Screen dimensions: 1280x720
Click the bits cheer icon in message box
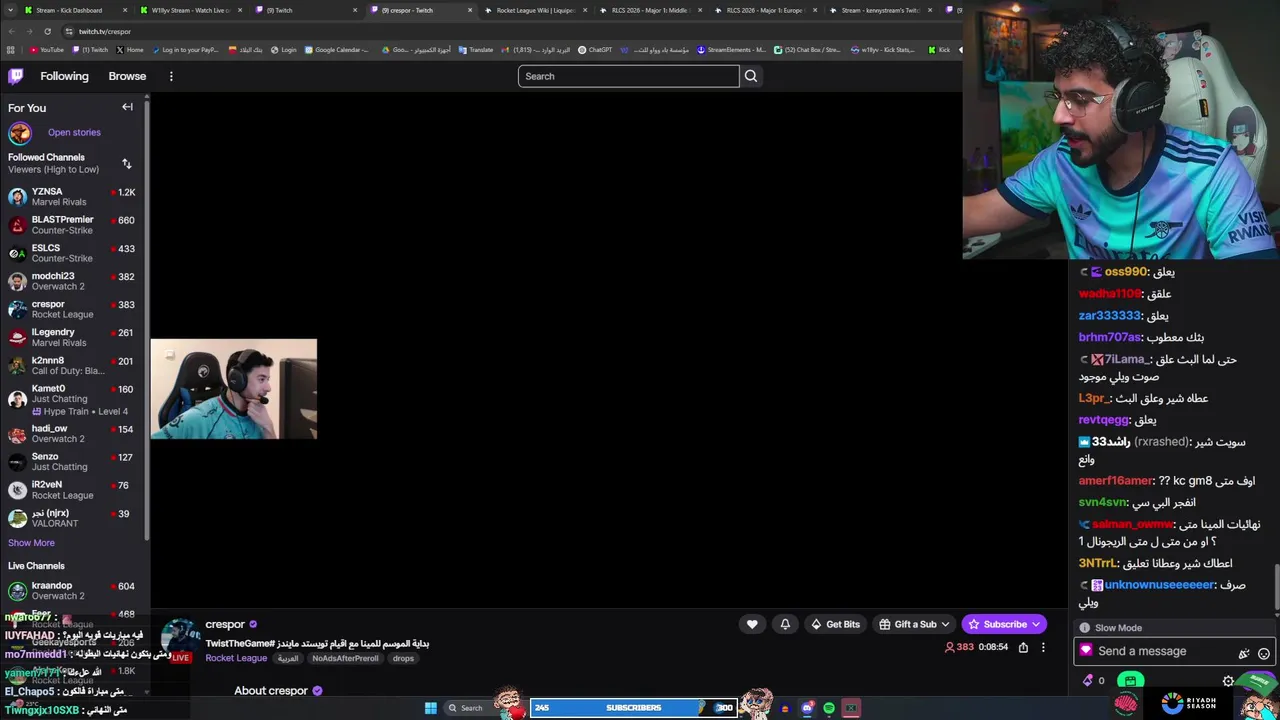[1244, 652]
